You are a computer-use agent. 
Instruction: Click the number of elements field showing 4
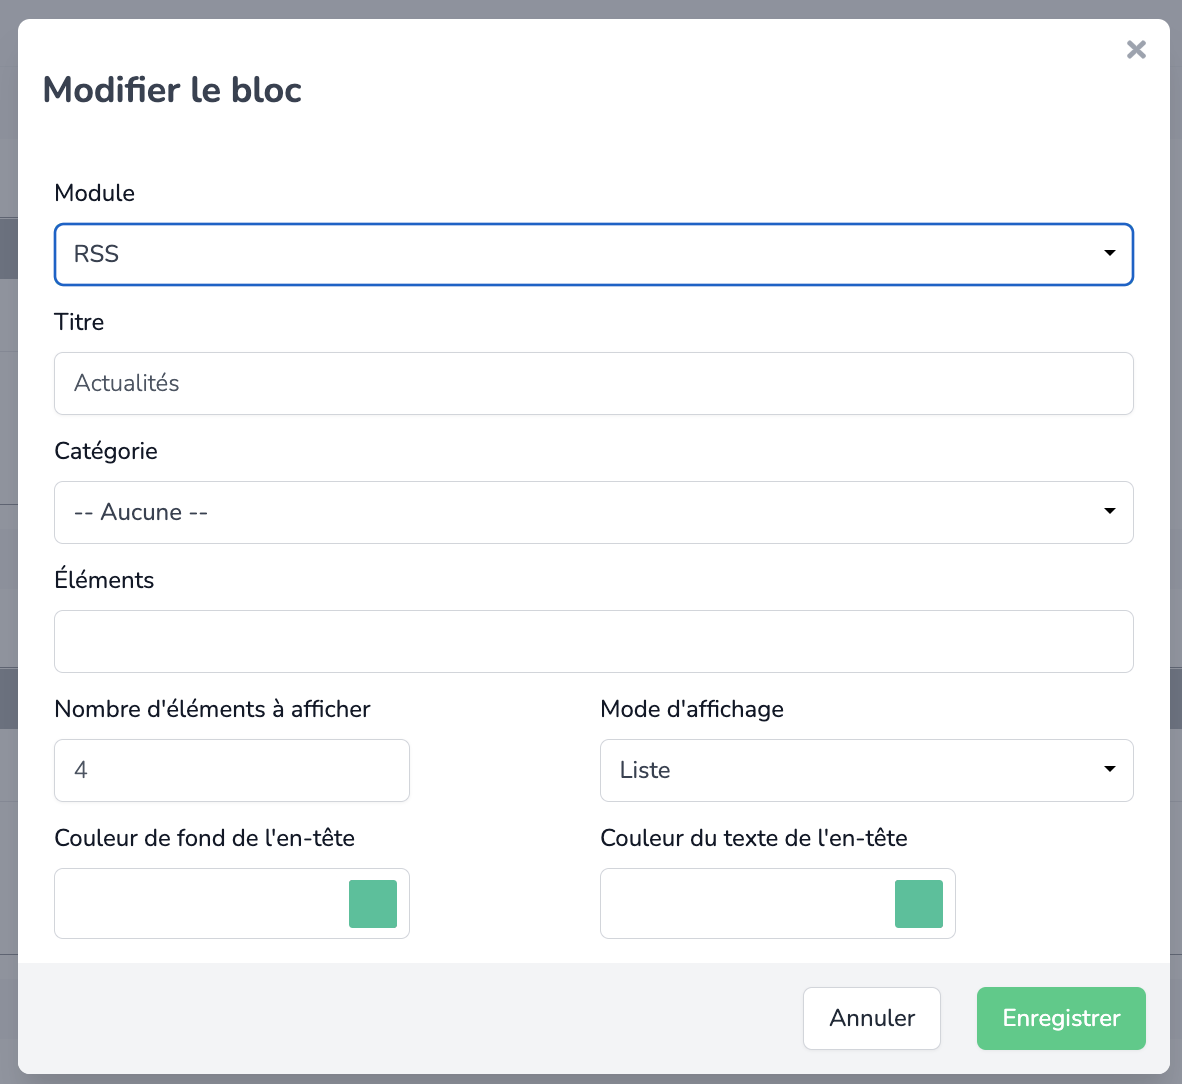tap(231, 770)
